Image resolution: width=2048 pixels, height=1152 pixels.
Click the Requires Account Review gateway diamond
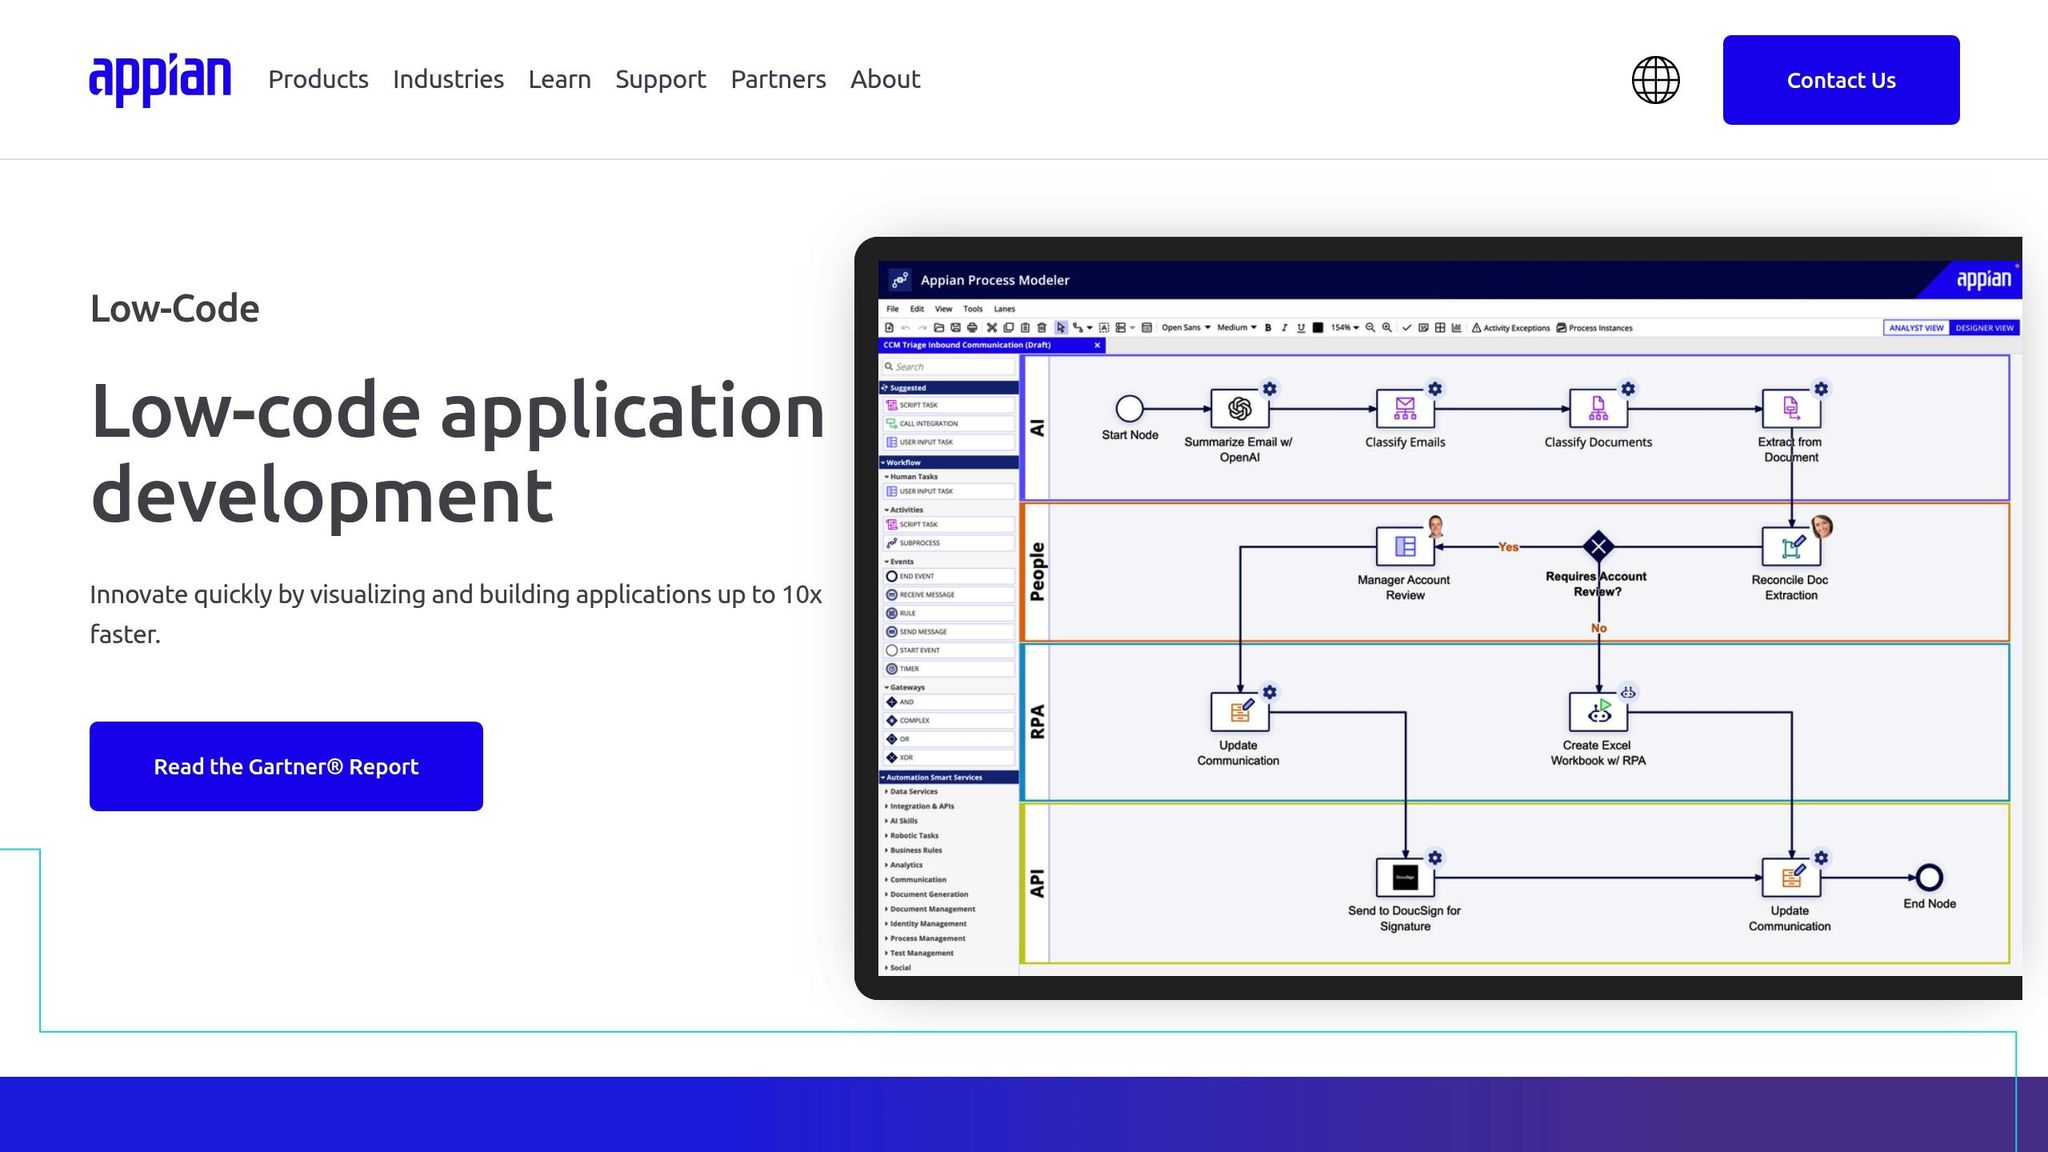point(1598,546)
